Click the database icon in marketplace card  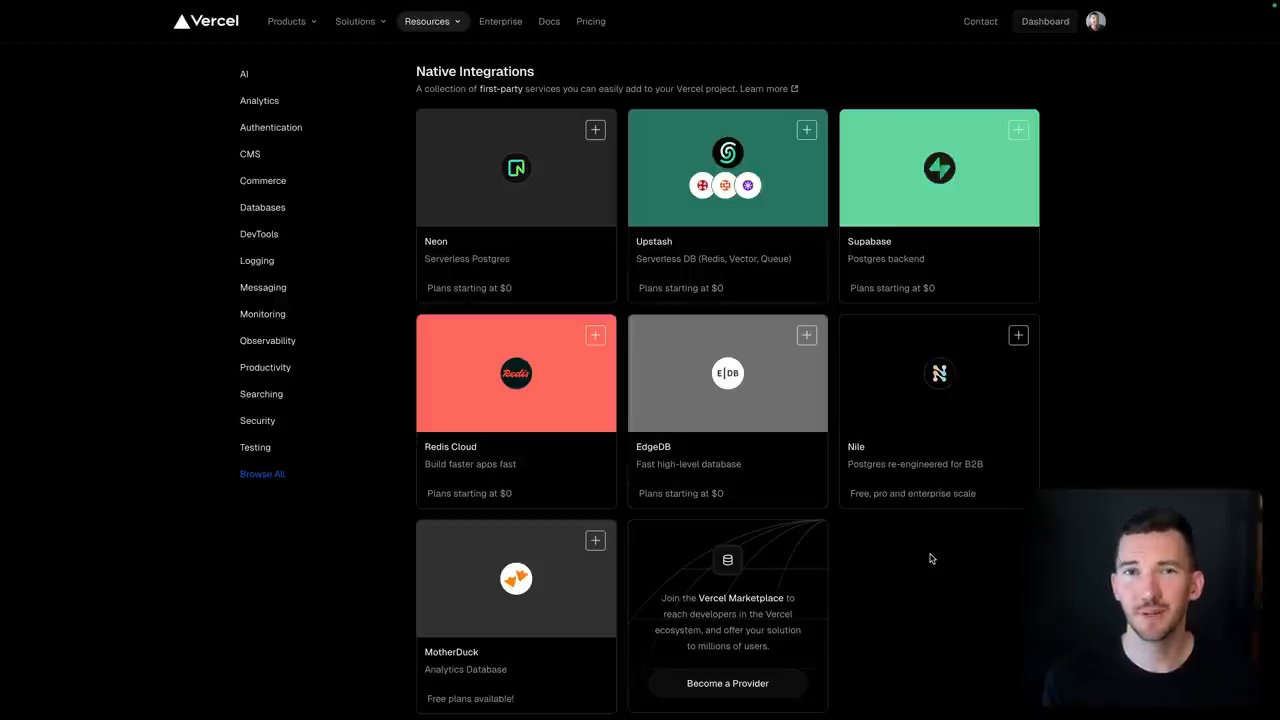tap(728, 560)
